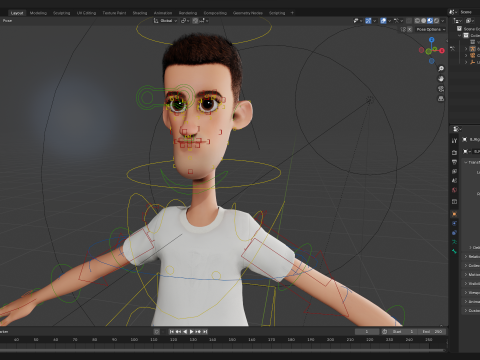Click the red X axis gizmo handle
480x360 pixels.
coord(442,51)
